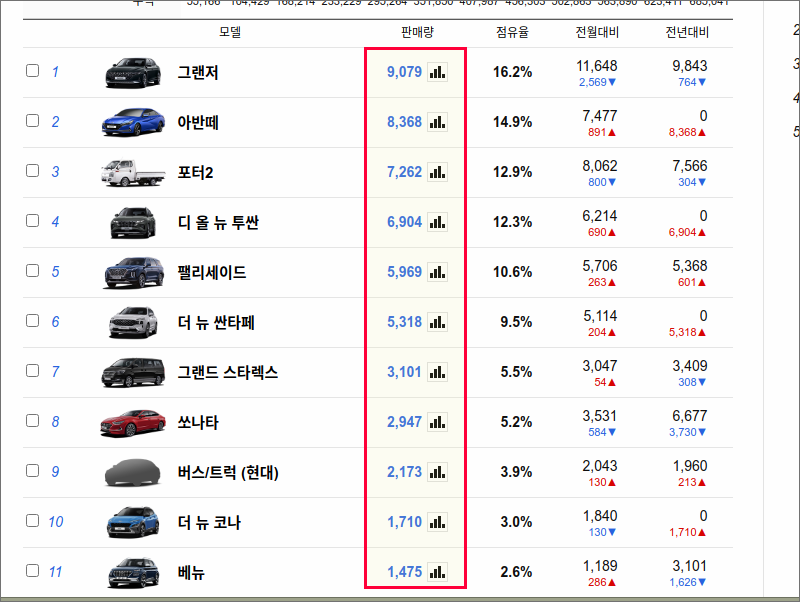Viewport: 800px width, 602px height.
Task: Open sales chart icon for 디 올 뉴 투싼
Action: point(437,222)
